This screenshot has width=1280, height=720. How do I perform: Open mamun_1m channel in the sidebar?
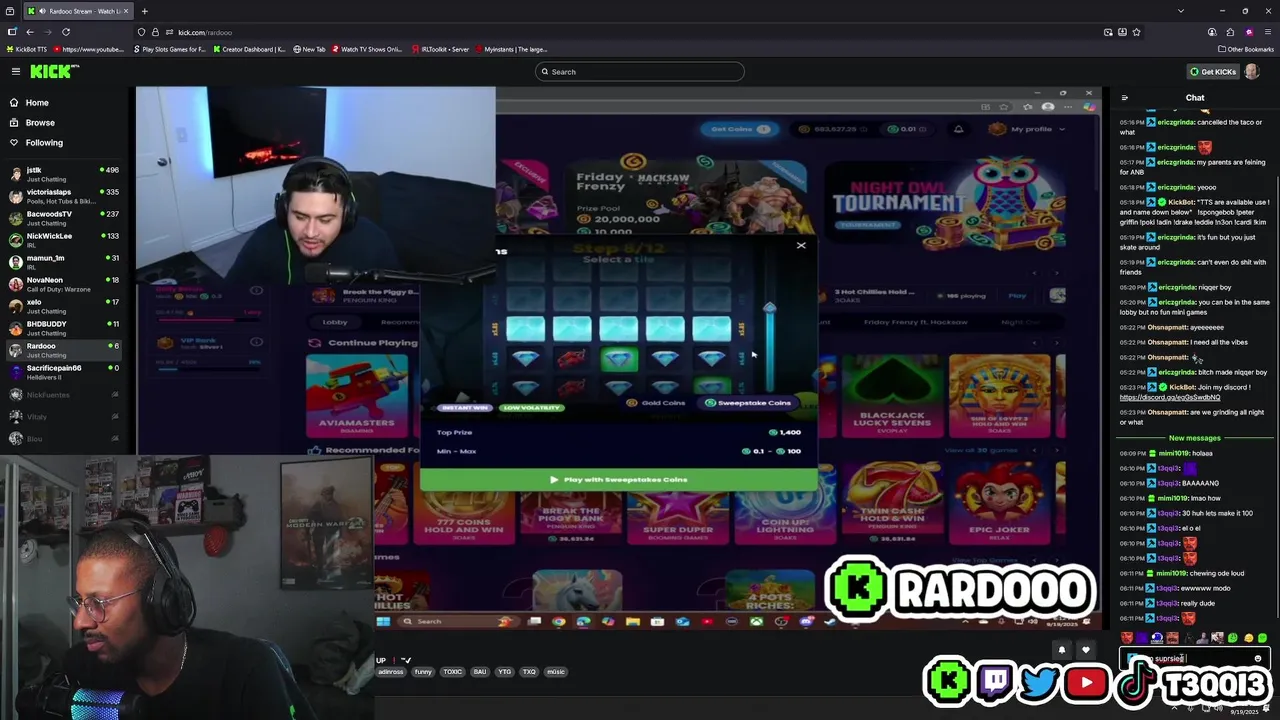coord(66,262)
